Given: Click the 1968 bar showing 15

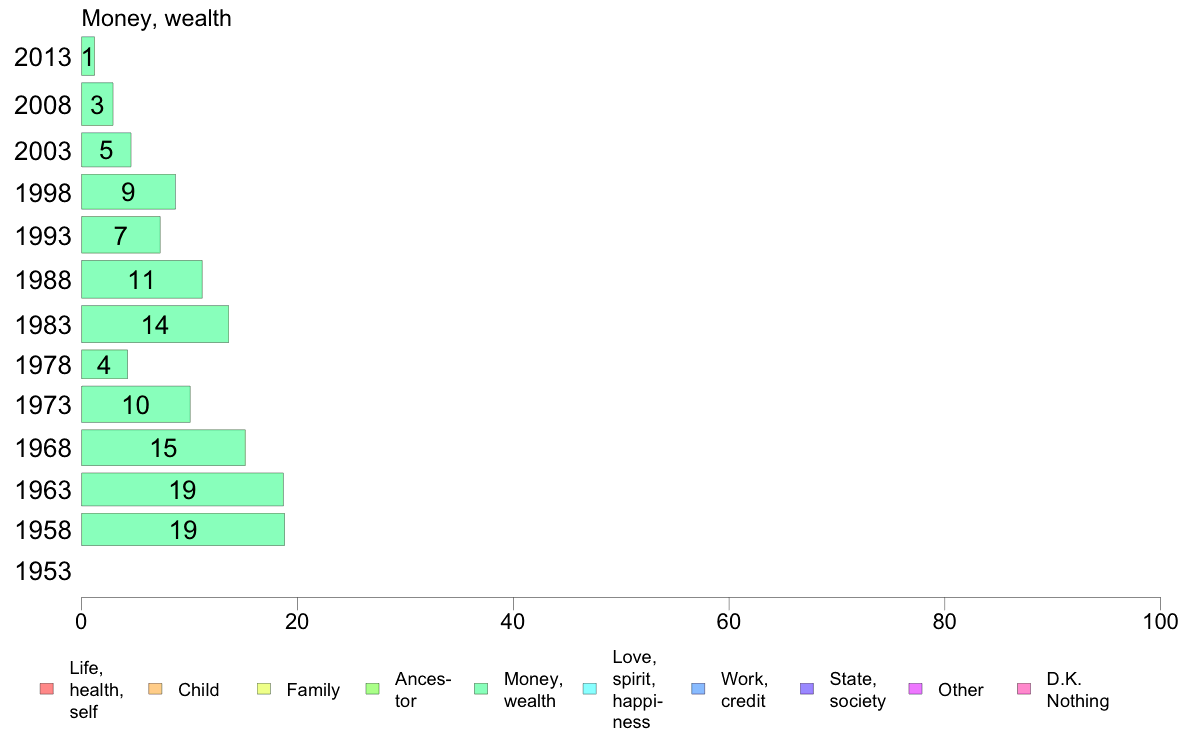Looking at the screenshot, I should pyautogui.click(x=163, y=447).
